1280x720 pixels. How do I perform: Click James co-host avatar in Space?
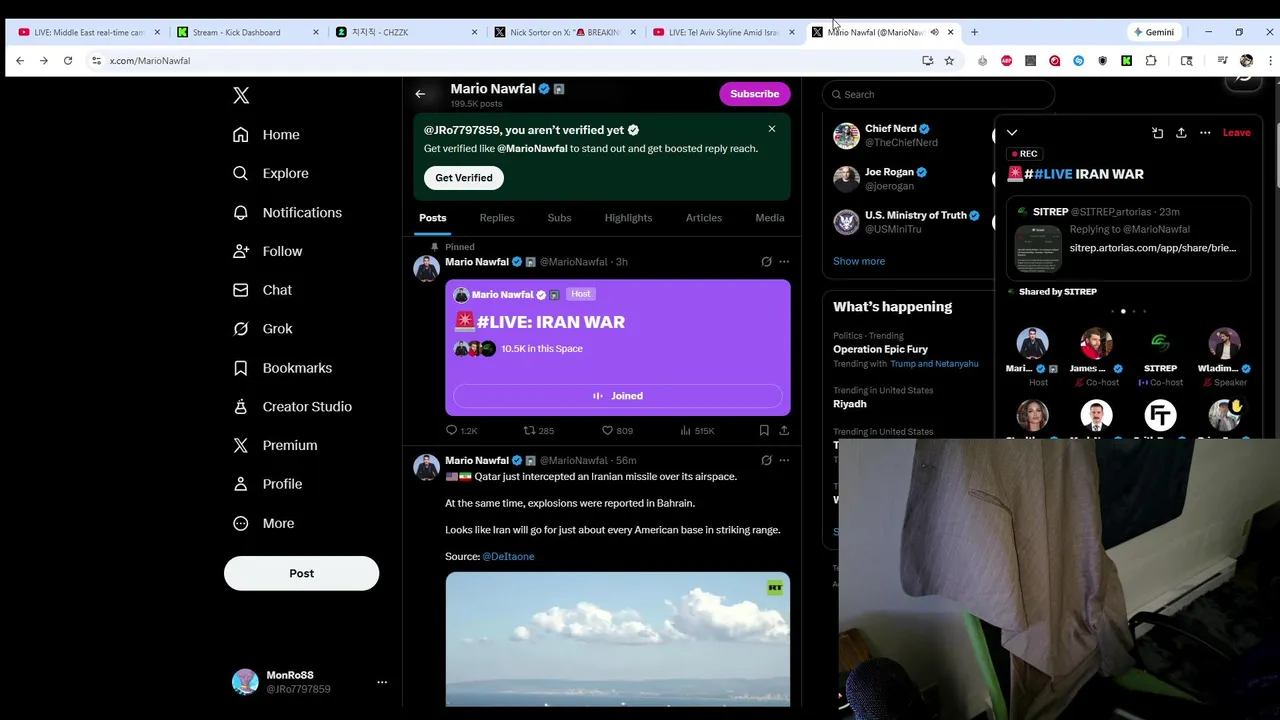1096,343
